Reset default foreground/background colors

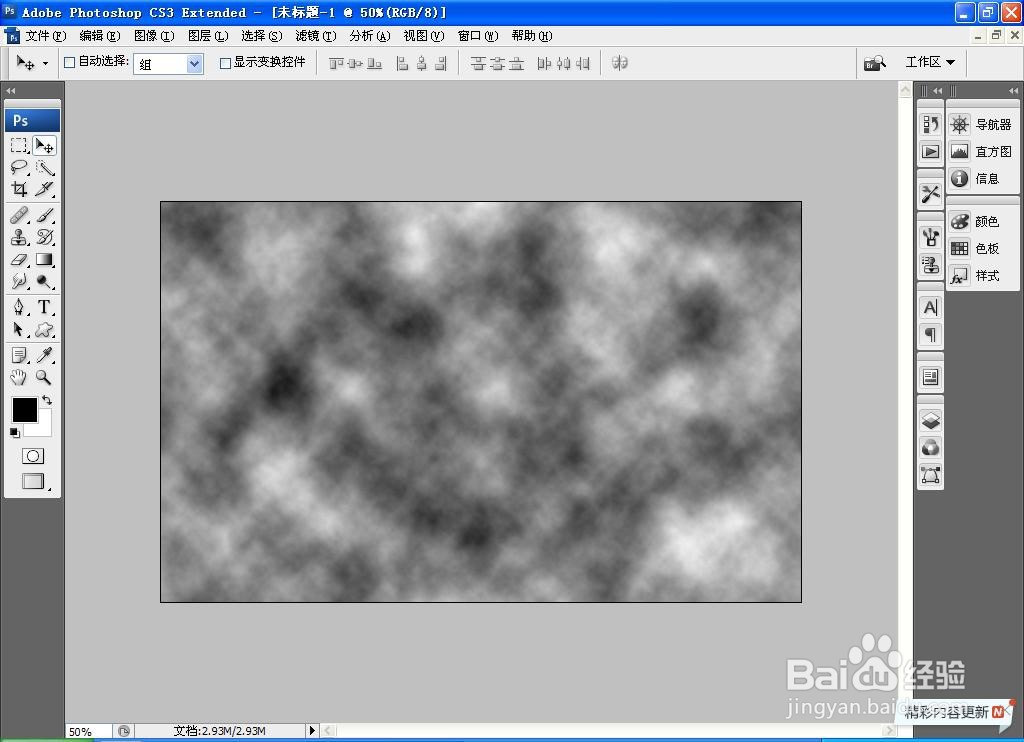pyautogui.click(x=14, y=432)
